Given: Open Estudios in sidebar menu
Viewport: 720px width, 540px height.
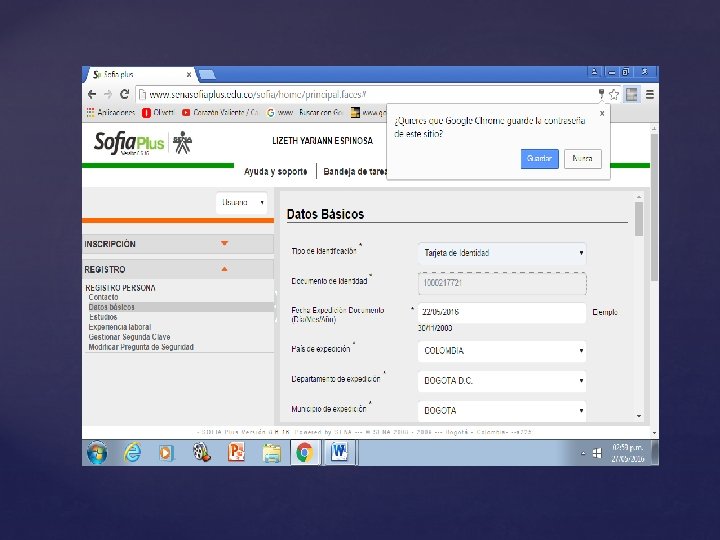Looking at the screenshot, I should (x=103, y=317).
